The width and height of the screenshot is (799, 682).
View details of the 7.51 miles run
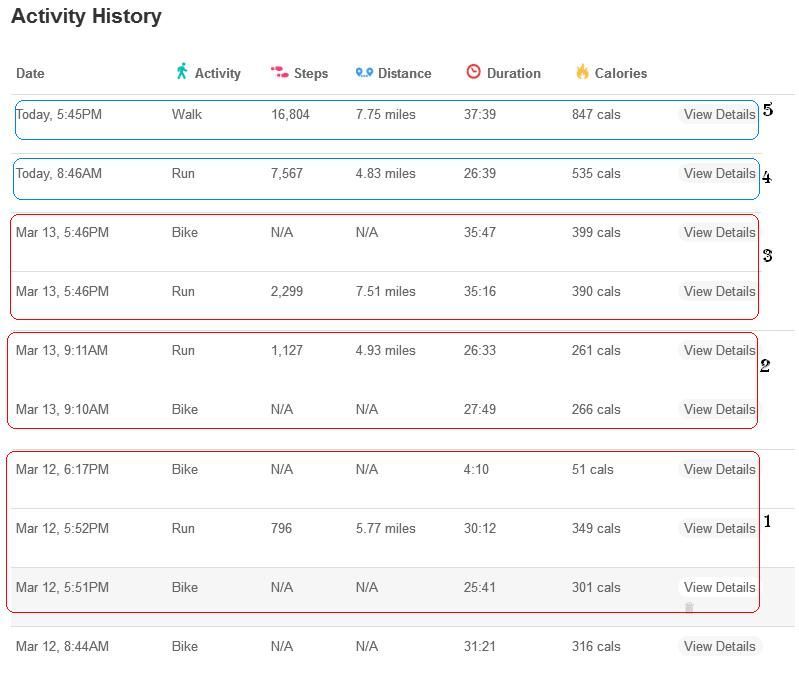point(719,291)
